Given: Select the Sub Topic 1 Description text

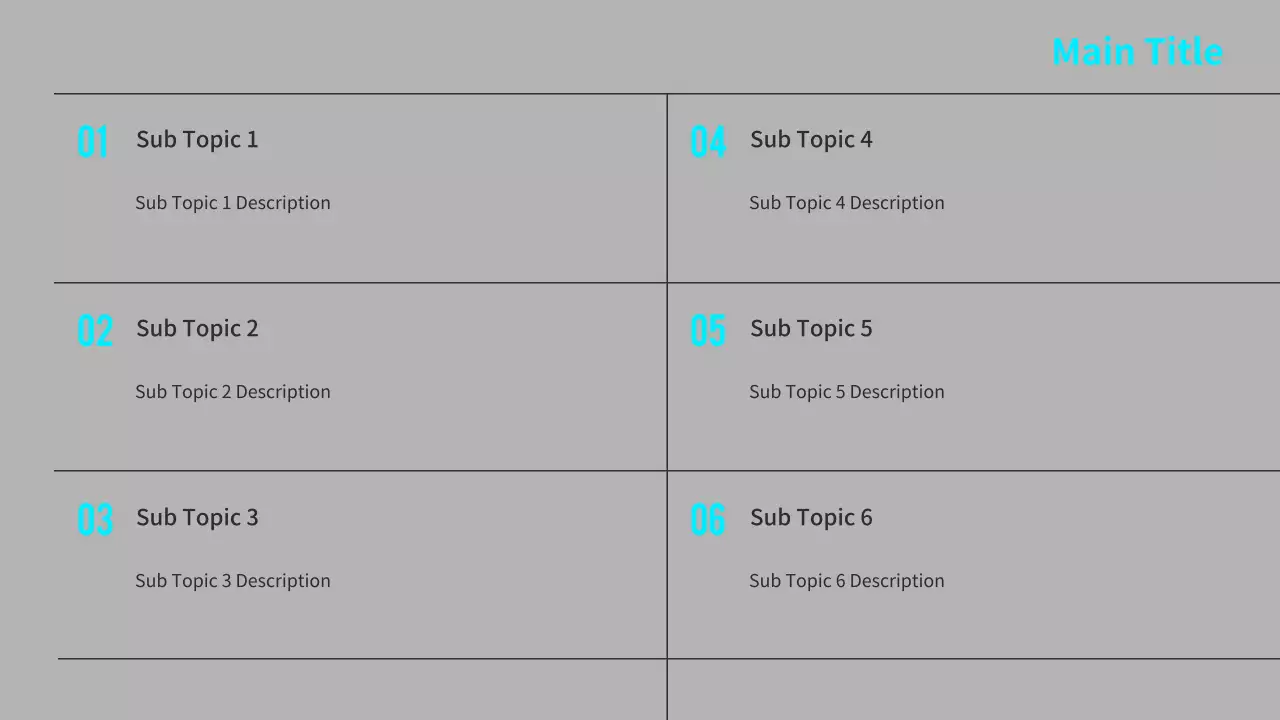Looking at the screenshot, I should point(233,203).
